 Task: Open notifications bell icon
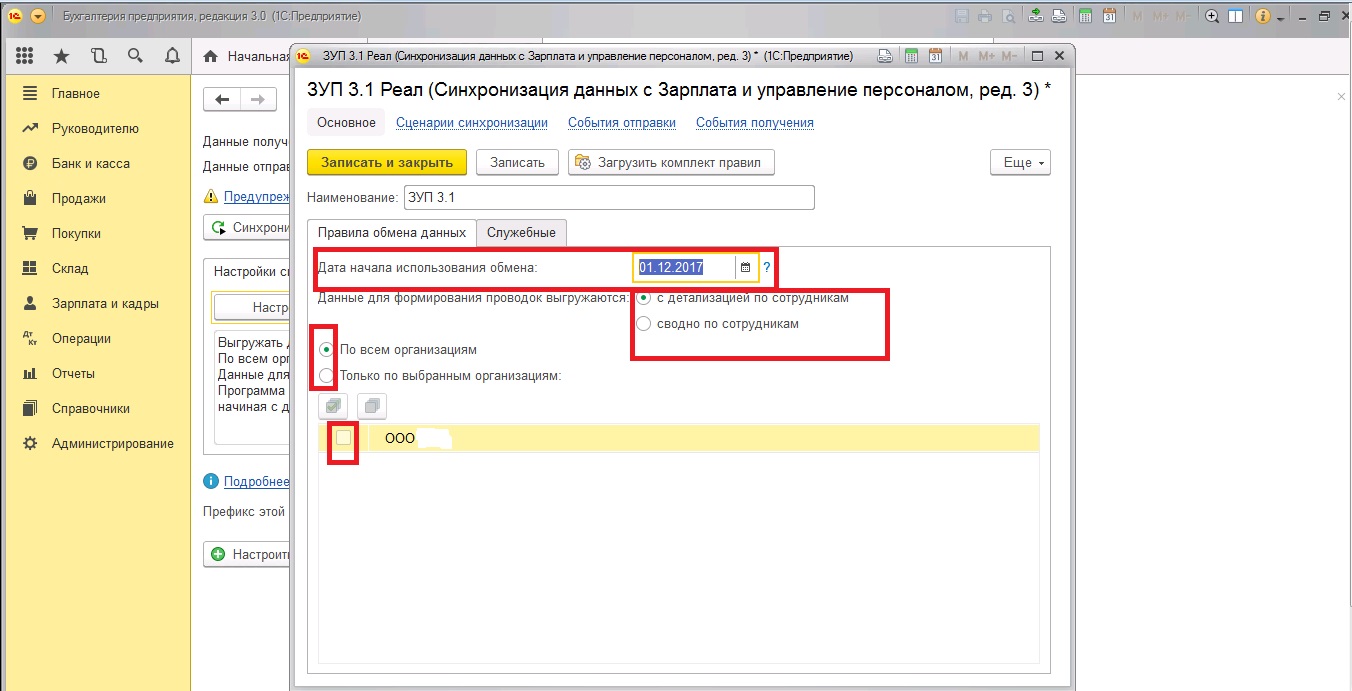pyautogui.click(x=172, y=56)
